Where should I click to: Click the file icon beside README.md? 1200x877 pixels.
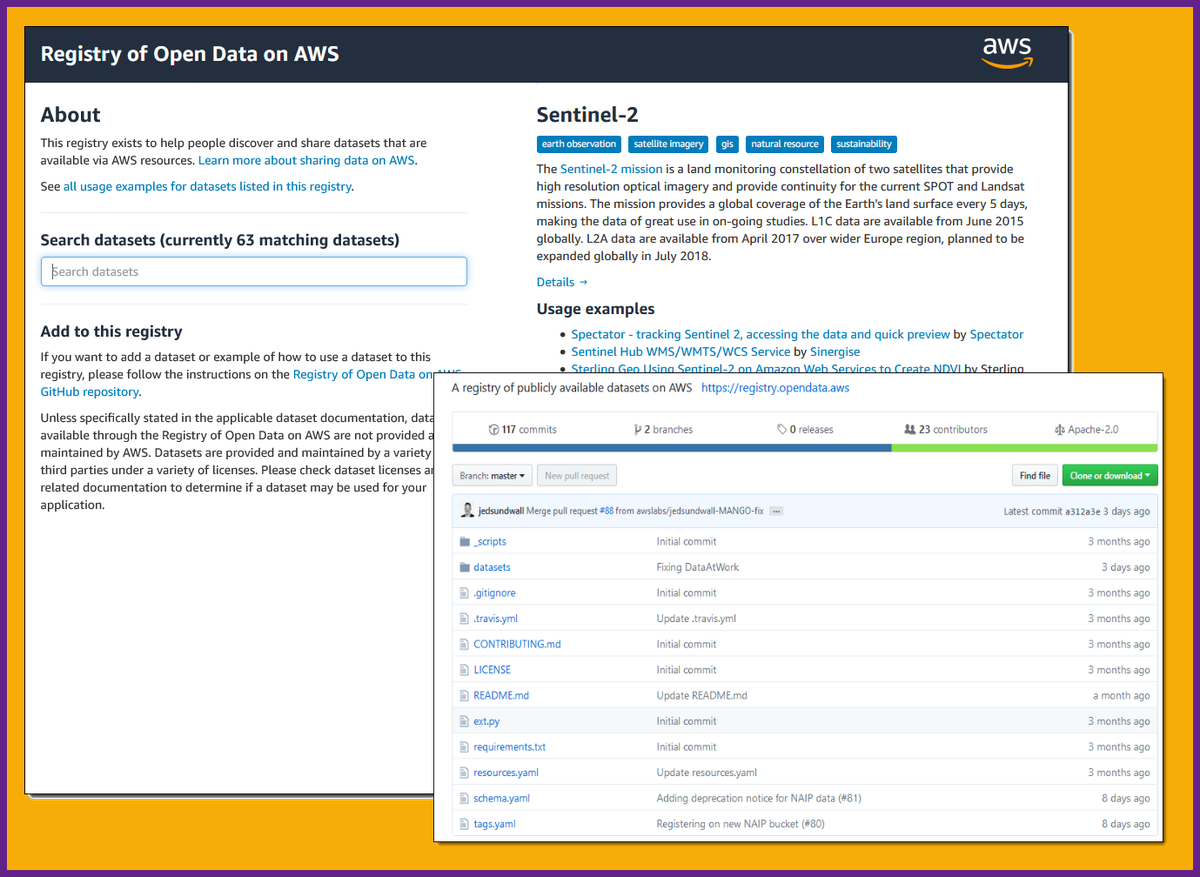point(464,695)
